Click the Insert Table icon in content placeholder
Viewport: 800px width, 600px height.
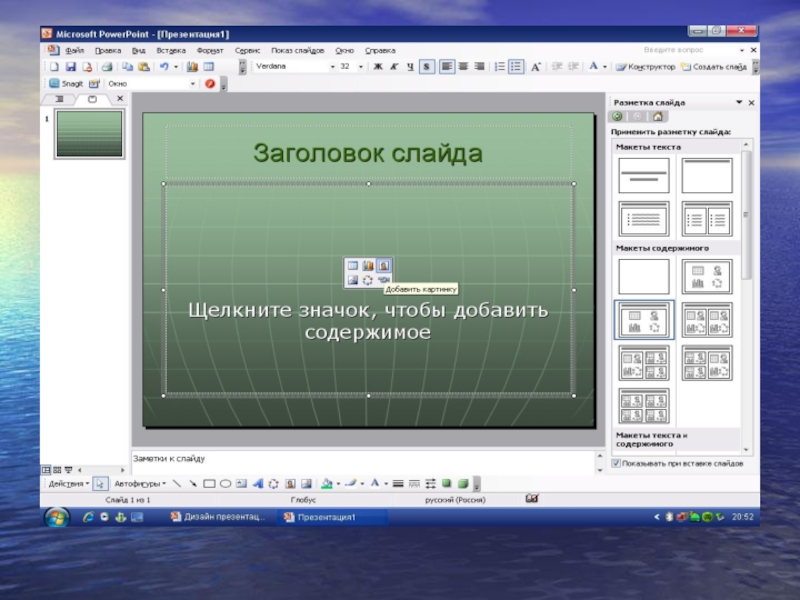tap(353, 265)
